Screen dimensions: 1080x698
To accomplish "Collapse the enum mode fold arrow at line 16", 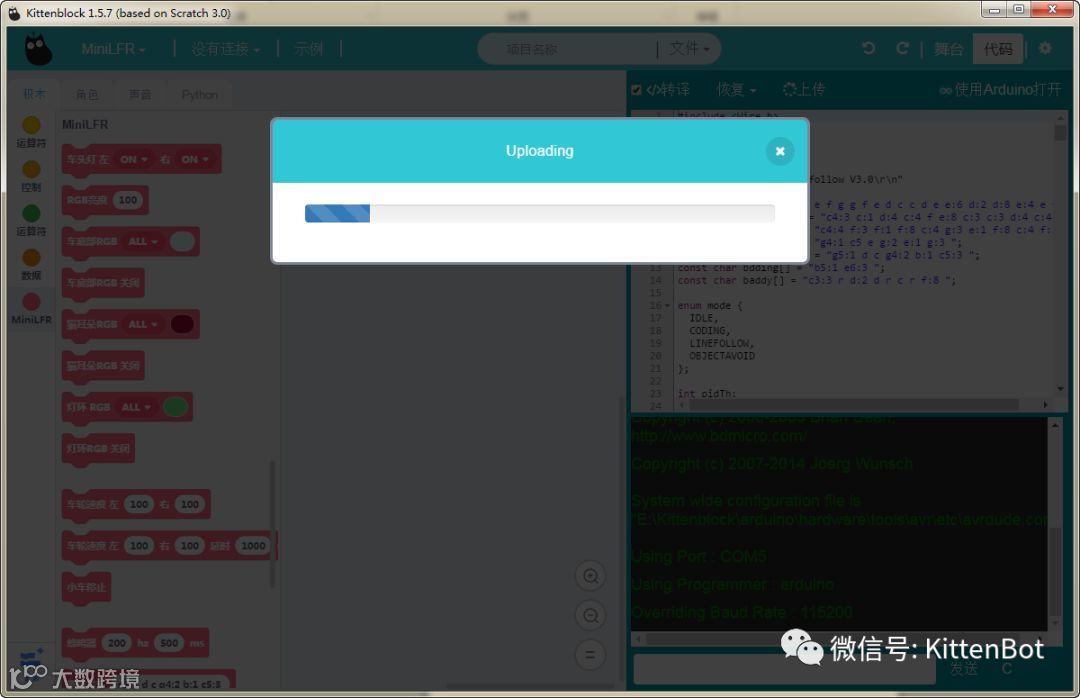I will tap(667, 306).
